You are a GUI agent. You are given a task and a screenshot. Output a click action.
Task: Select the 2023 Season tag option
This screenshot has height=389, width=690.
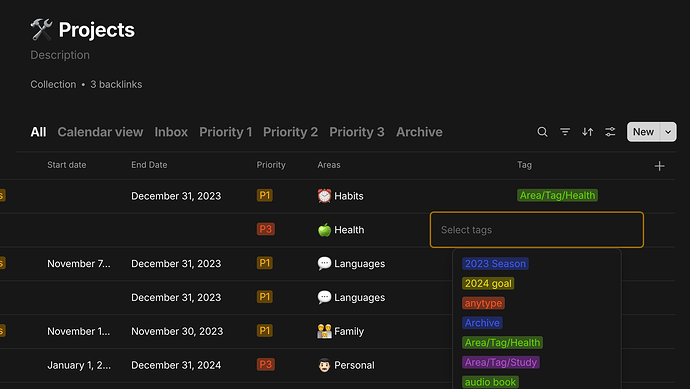click(x=495, y=264)
